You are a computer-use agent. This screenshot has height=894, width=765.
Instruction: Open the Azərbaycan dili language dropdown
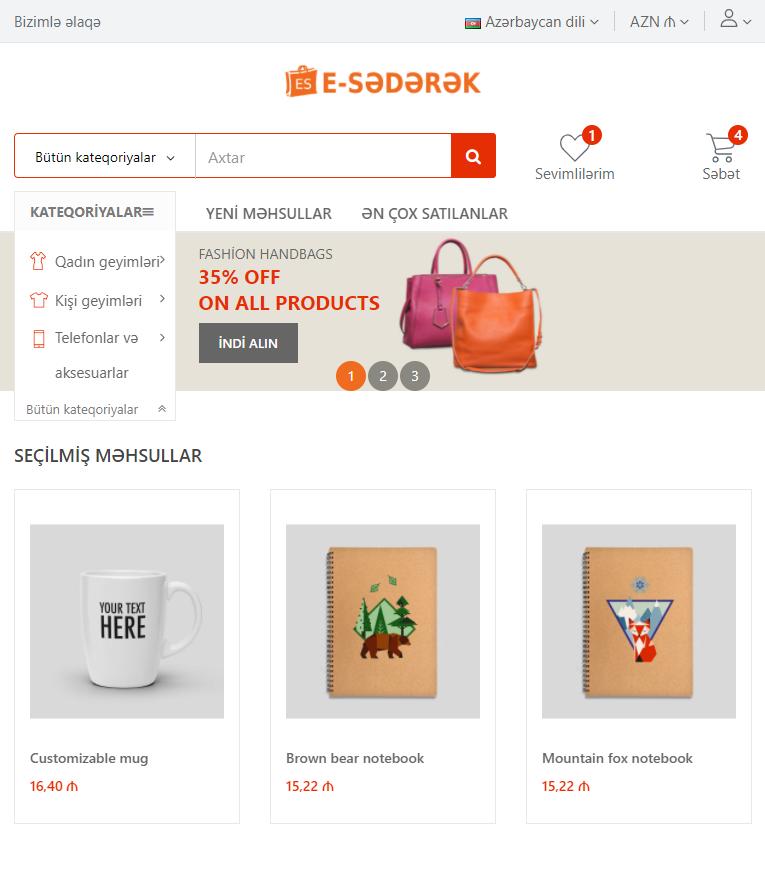pos(531,22)
